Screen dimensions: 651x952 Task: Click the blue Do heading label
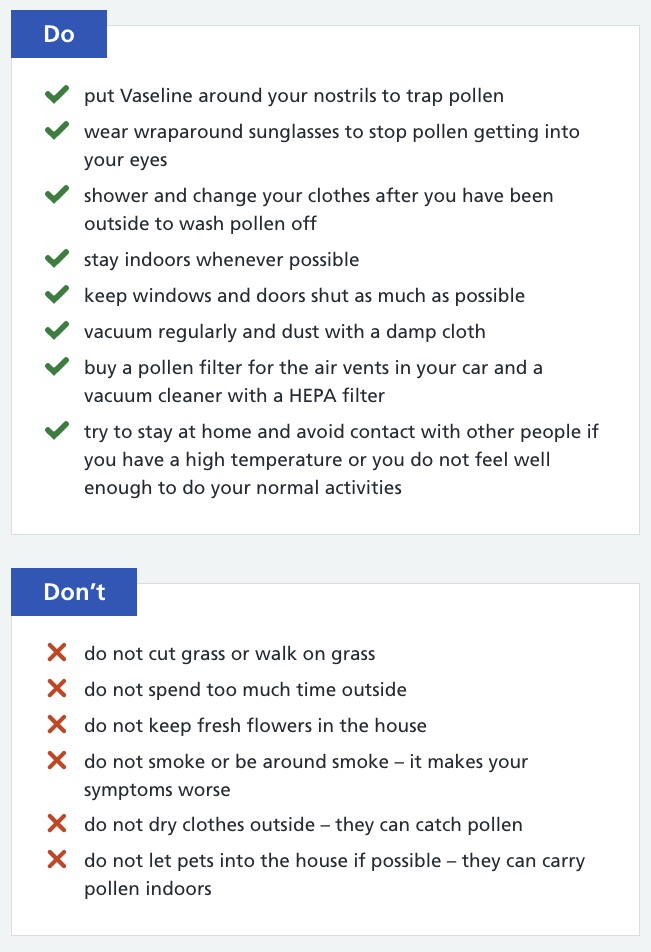click(x=59, y=34)
